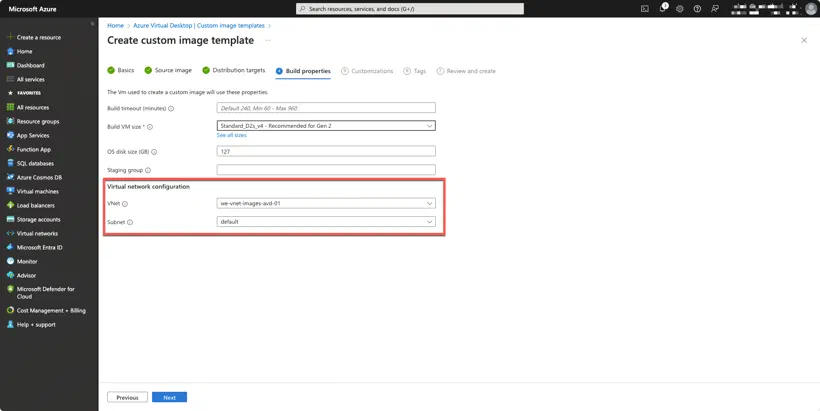Go to the Customizations tab
Image resolution: width=820 pixels, height=411 pixels.
point(367,71)
